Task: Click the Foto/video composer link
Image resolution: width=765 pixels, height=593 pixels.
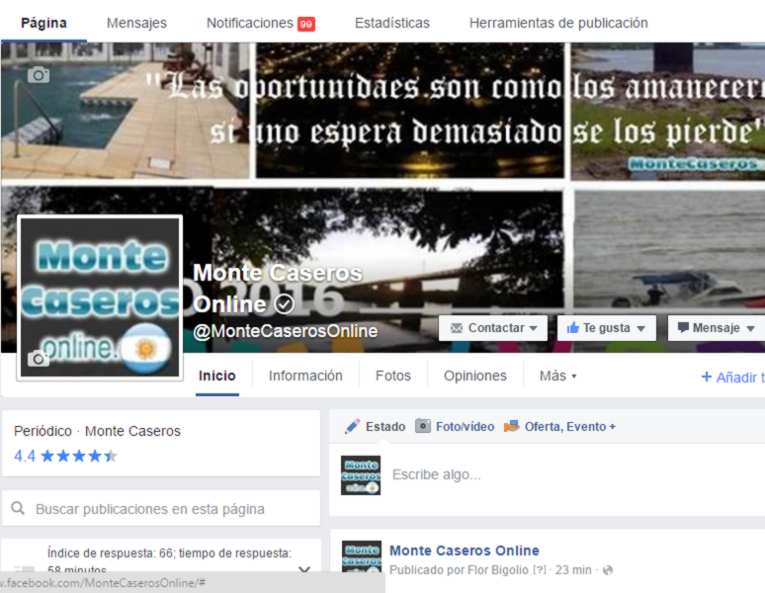Action: tap(465, 427)
